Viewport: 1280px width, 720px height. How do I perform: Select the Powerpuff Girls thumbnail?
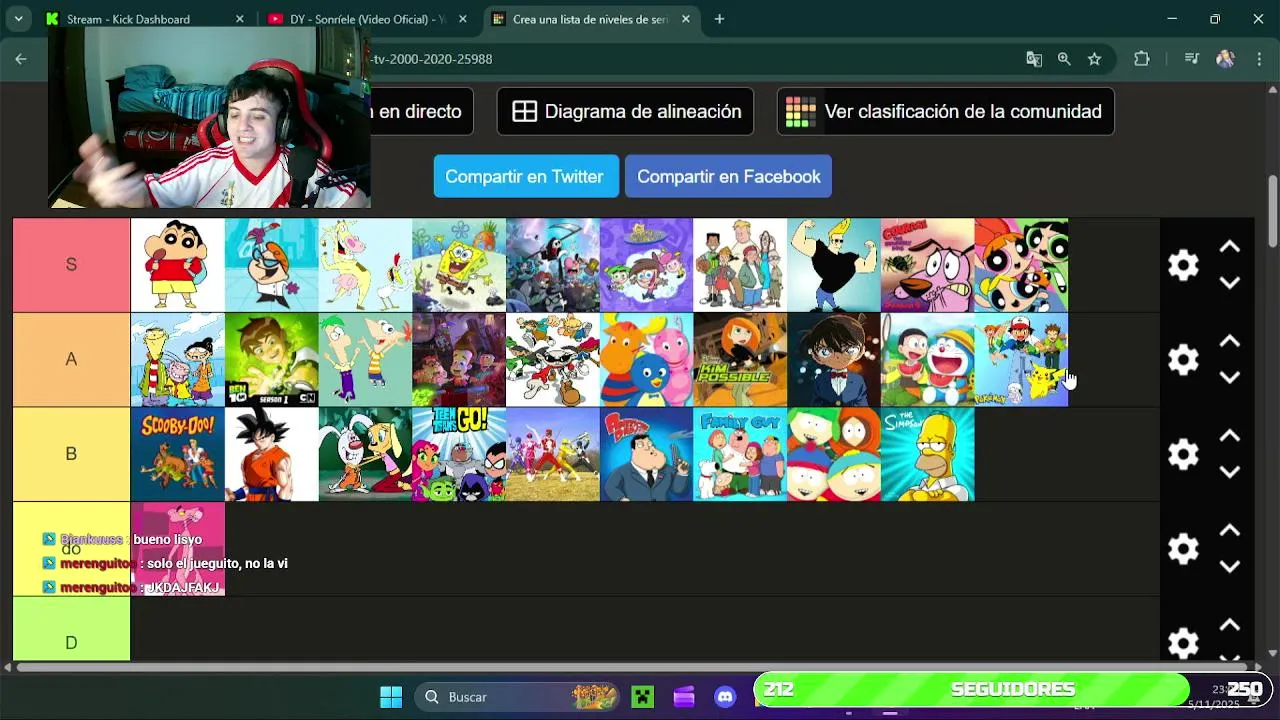(x=1021, y=265)
